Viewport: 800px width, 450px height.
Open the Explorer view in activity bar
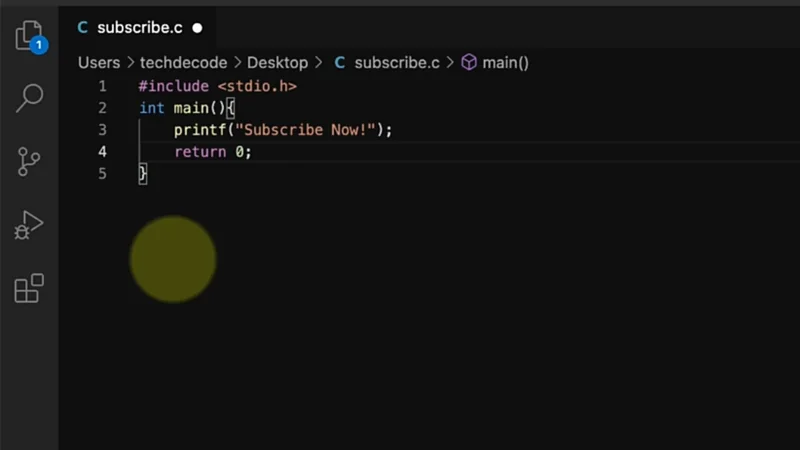click(29, 37)
